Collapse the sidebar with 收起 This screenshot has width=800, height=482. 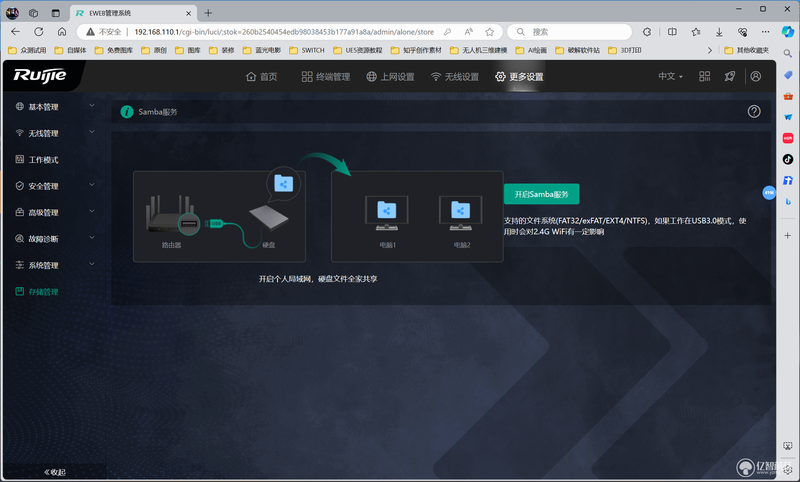click(55, 472)
